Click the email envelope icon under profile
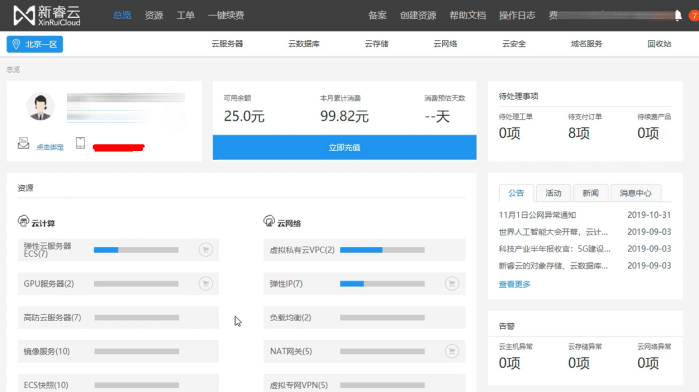This screenshot has width=699, height=392. point(24,144)
